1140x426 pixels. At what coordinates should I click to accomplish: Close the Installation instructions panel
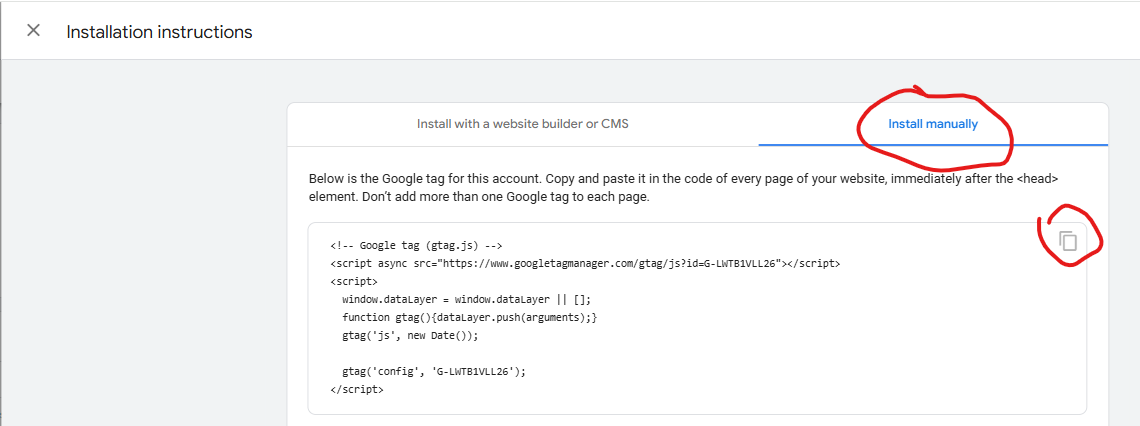(x=33, y=31)
